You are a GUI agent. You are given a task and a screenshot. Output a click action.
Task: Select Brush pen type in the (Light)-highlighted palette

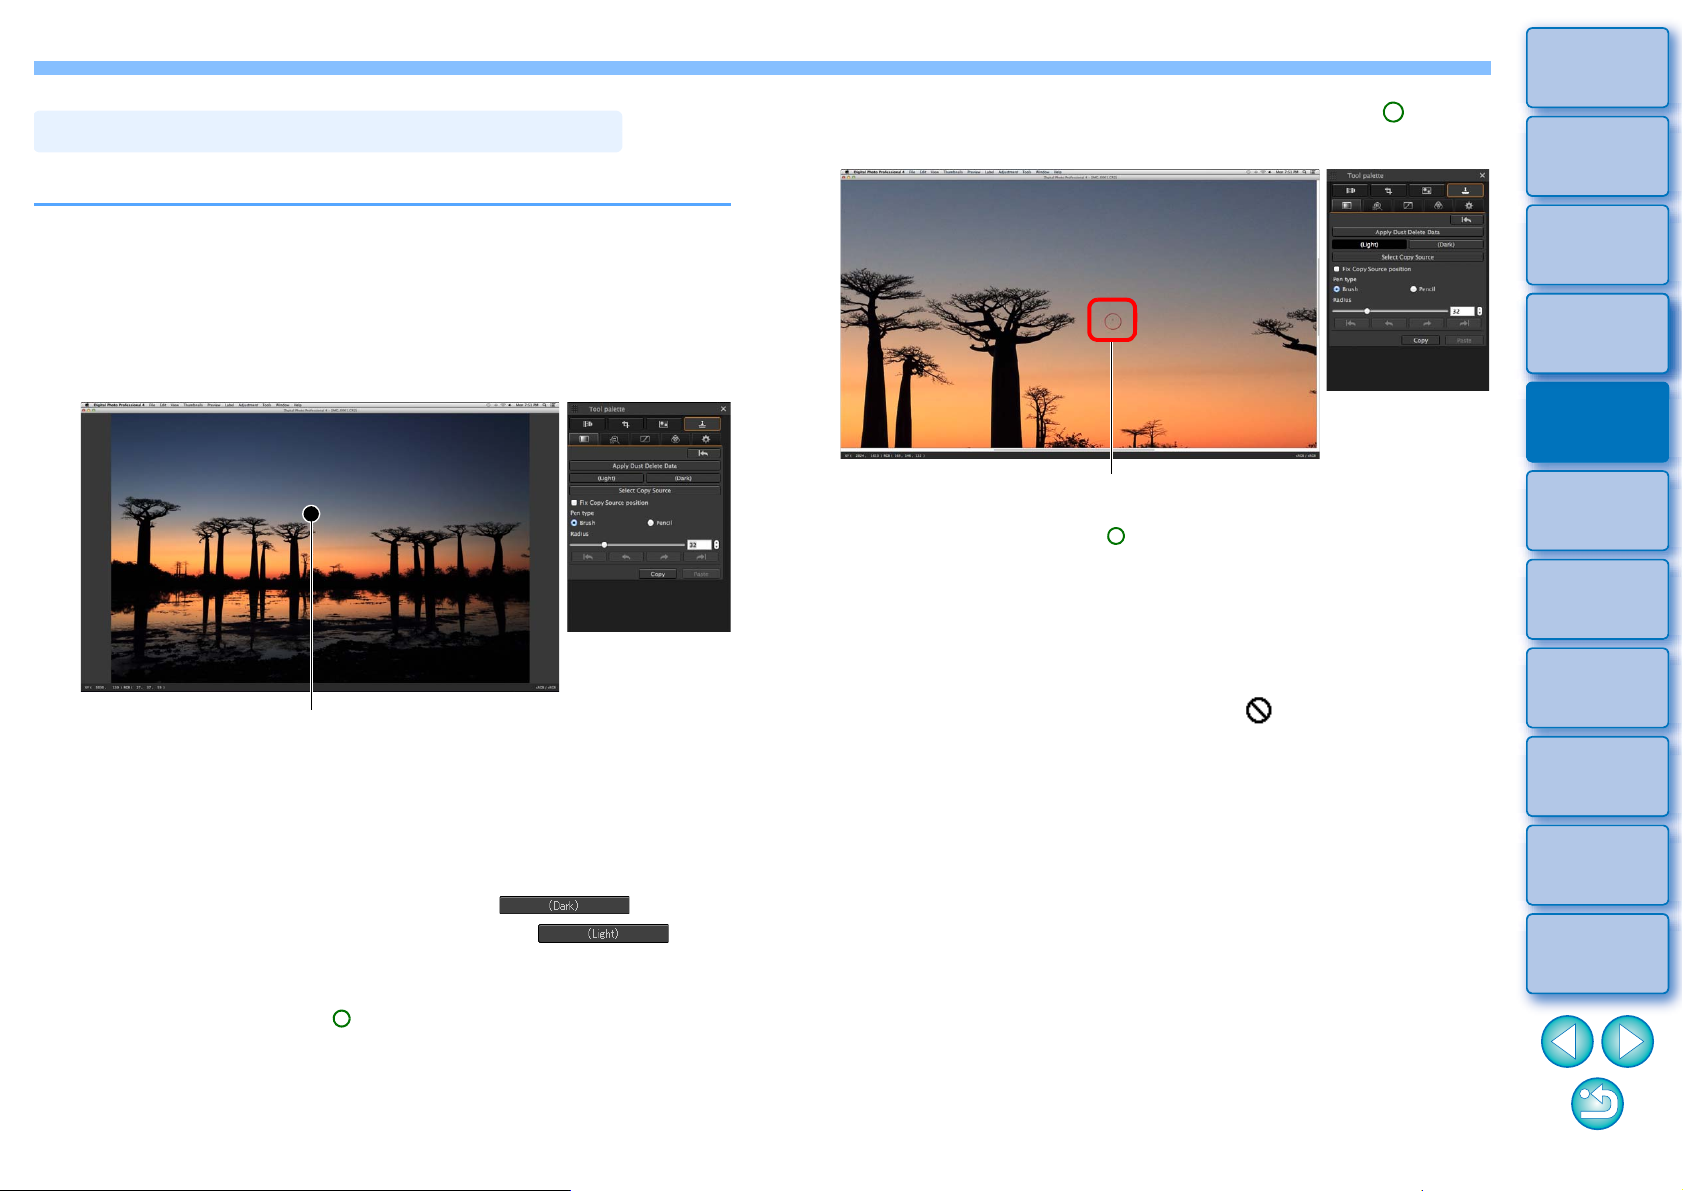1337,289
